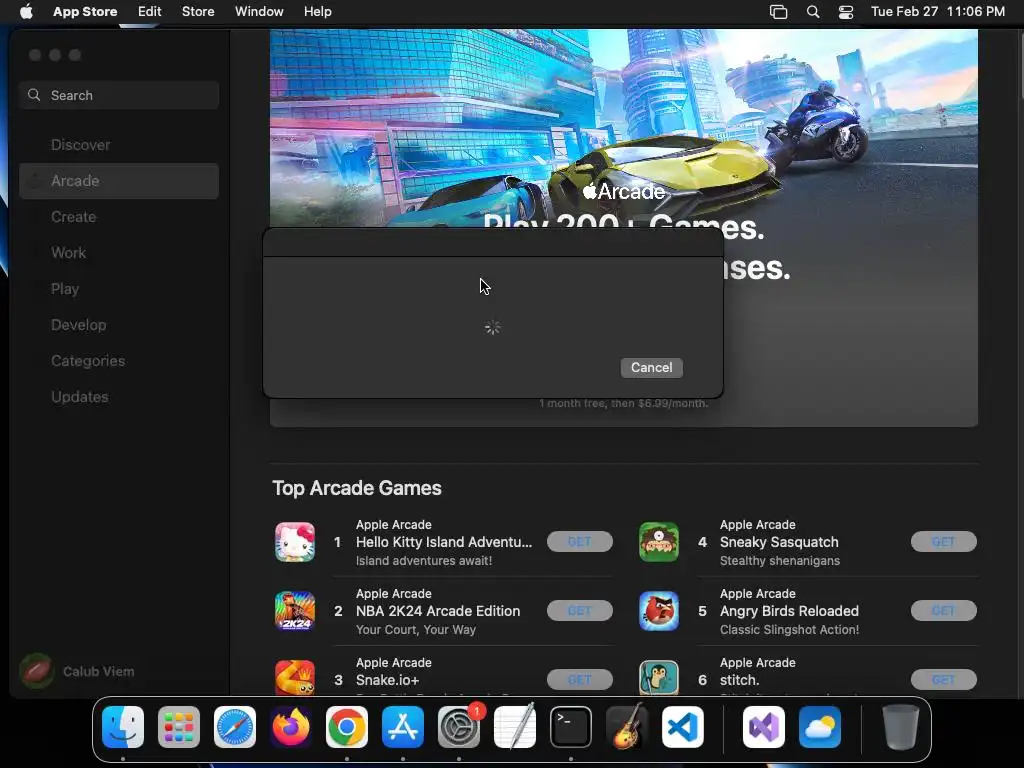Click the menu bar date and time
Viewport: 1024px width, 768px height.
coord(938,12)
